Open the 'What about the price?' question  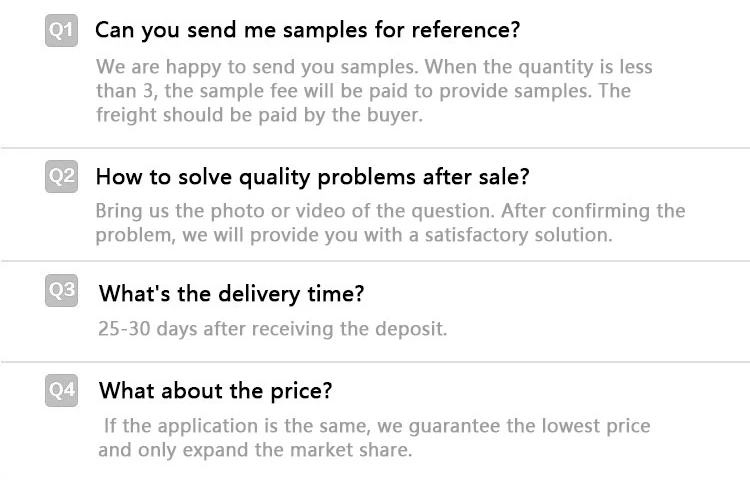point(215,390)
